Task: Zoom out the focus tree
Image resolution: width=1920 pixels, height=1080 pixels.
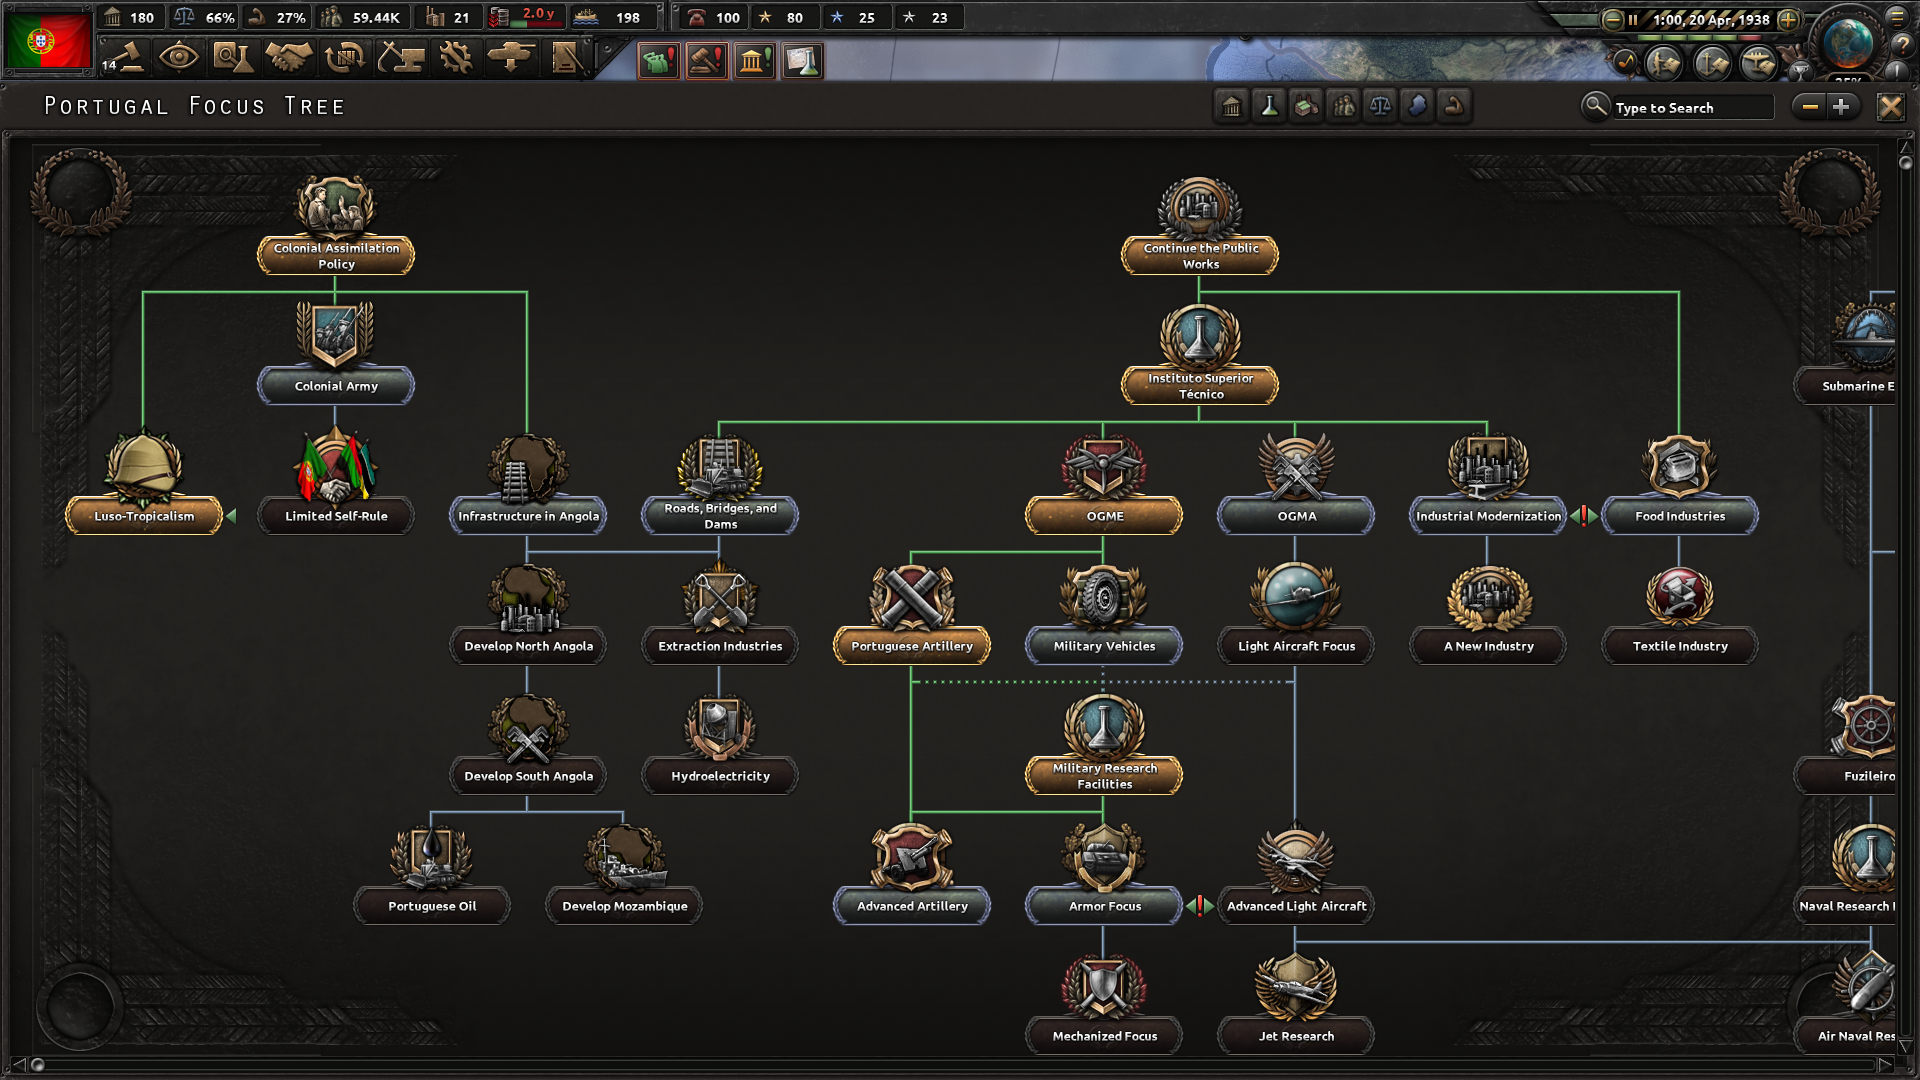Action: click(x=1810, y=106)
